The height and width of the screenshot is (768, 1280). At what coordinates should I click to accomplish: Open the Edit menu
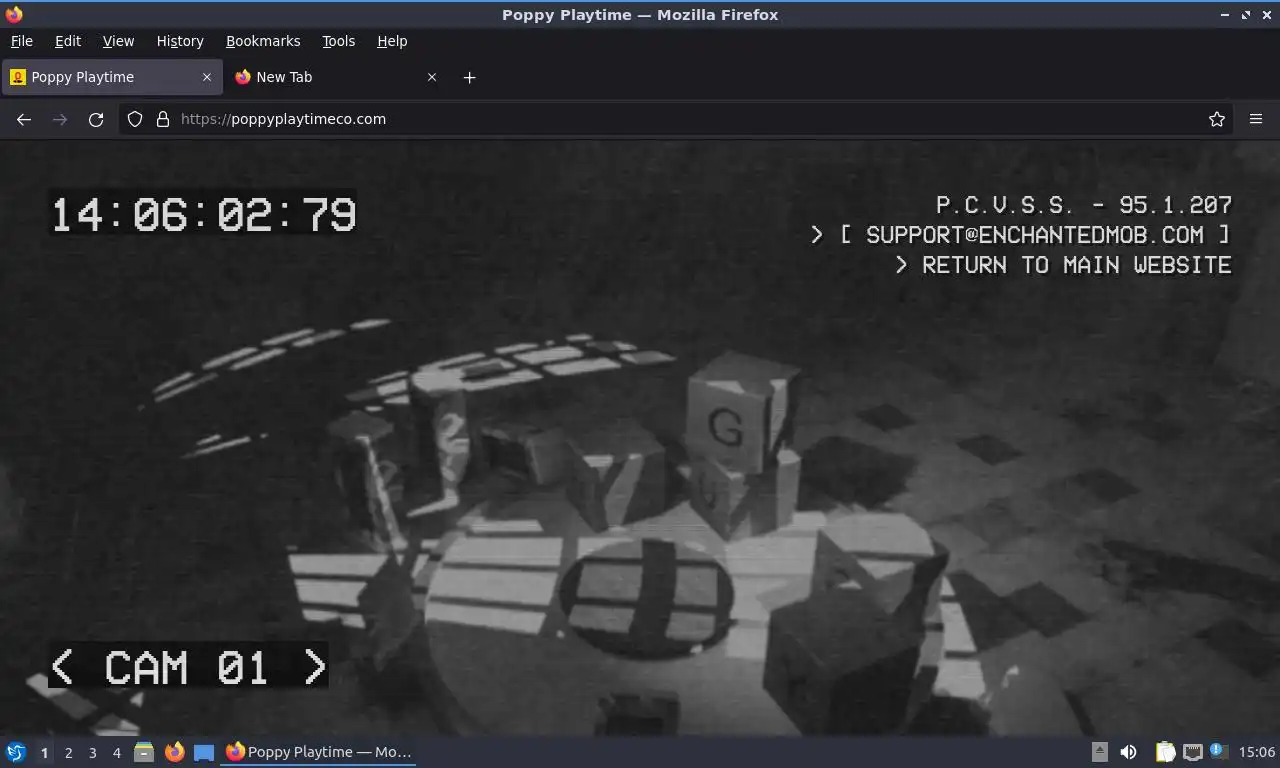tap(68, 41)
